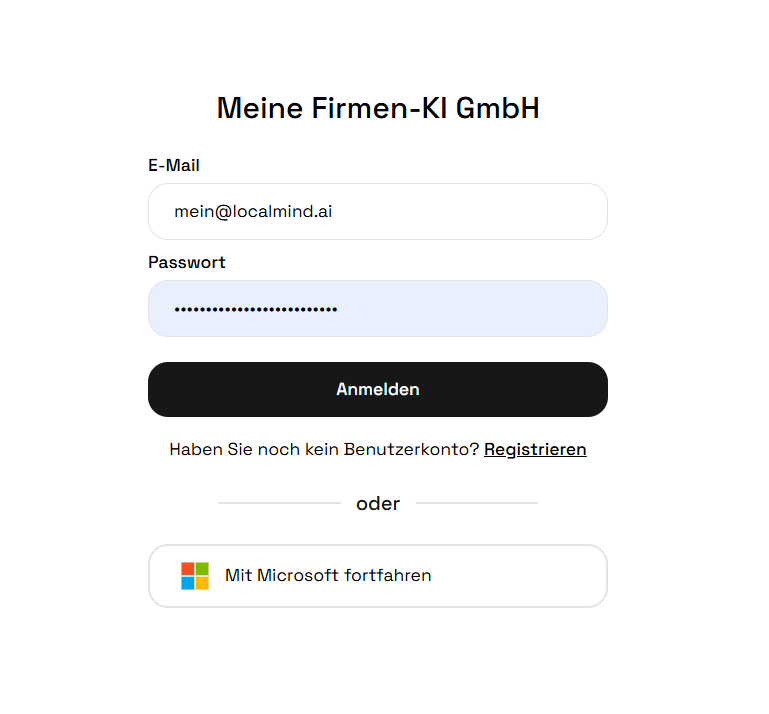Screen dimensions: 769x714
Task: Choose "Mit Microsoft fortfahren" text
Action: click(x=328, y=576)
